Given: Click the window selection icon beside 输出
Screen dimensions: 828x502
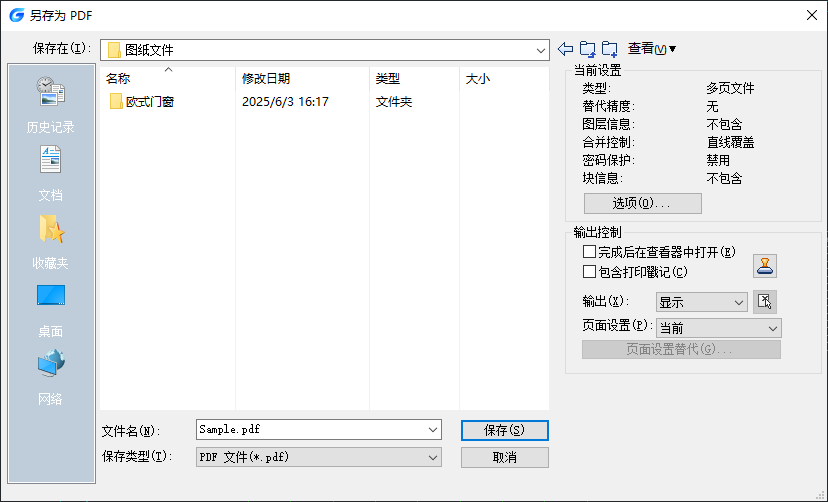Looking at the screenshot, I should click(765, 302).
